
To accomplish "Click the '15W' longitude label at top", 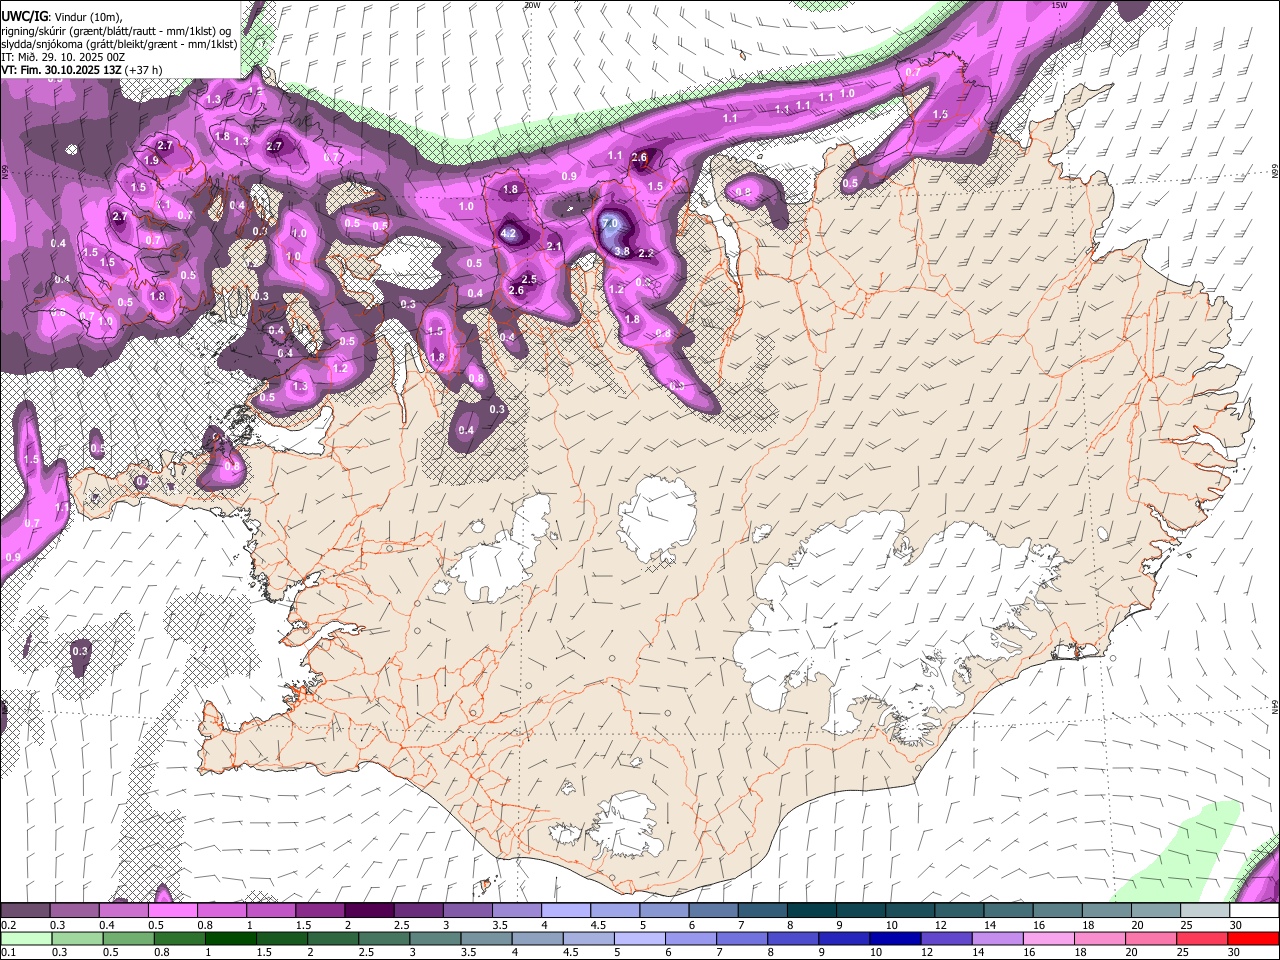I will click(1060, 5).
